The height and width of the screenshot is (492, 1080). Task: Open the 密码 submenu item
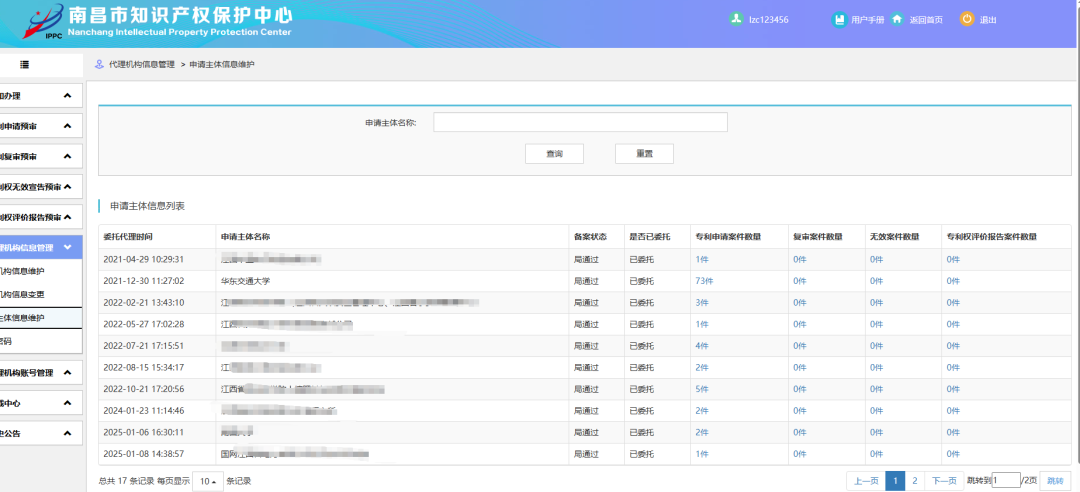pos(40,341)
